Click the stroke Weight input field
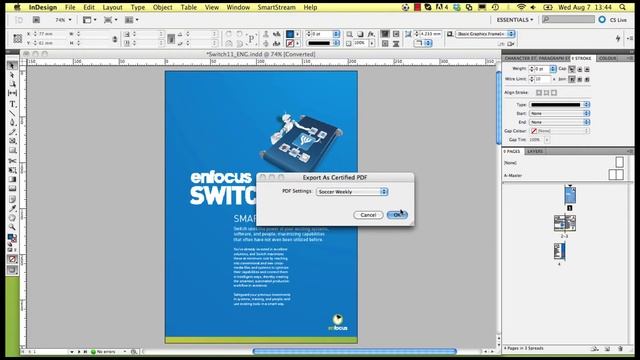This screenshot has width=640, height=360. (542, 69)
